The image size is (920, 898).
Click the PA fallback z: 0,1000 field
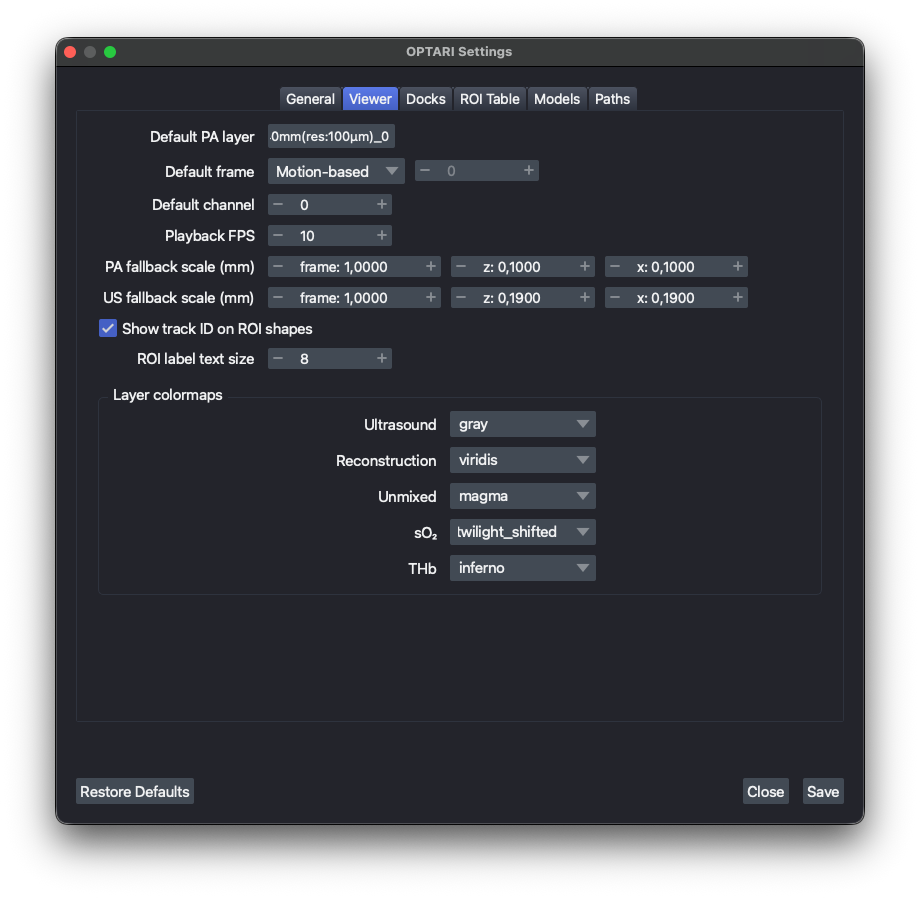coord(523,267)
